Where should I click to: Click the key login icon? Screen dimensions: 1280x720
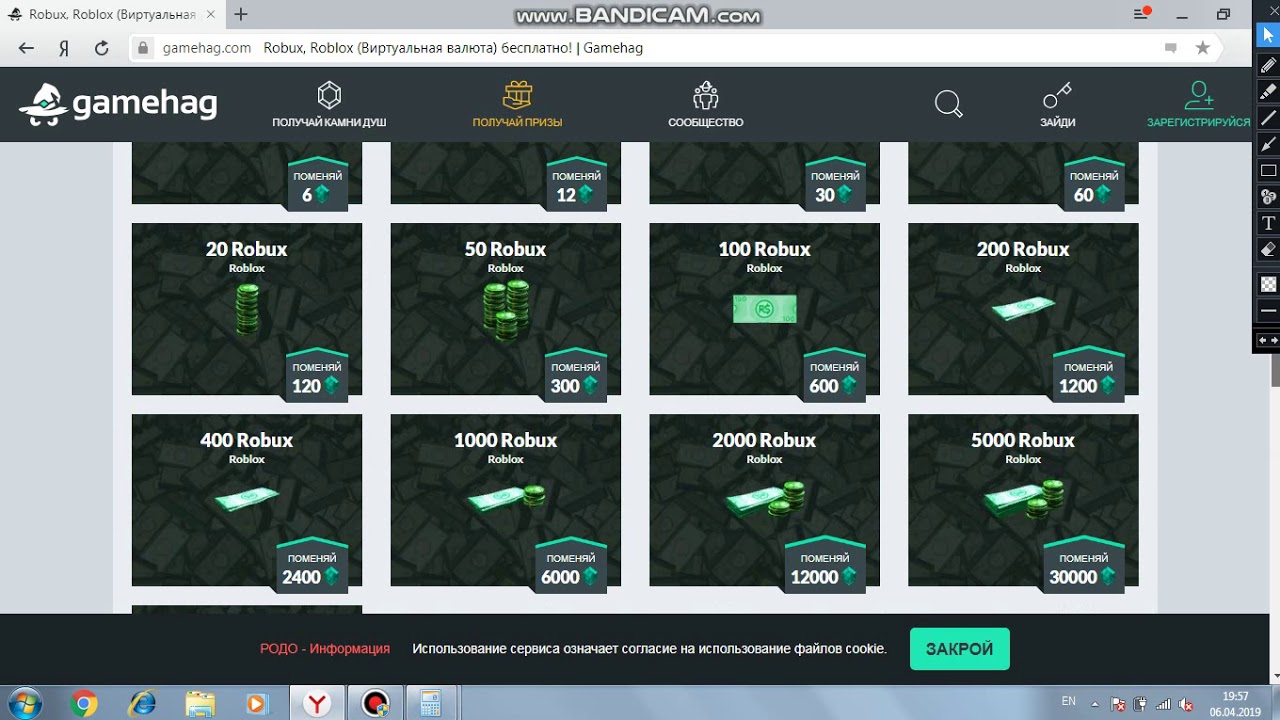[1057, 96]
